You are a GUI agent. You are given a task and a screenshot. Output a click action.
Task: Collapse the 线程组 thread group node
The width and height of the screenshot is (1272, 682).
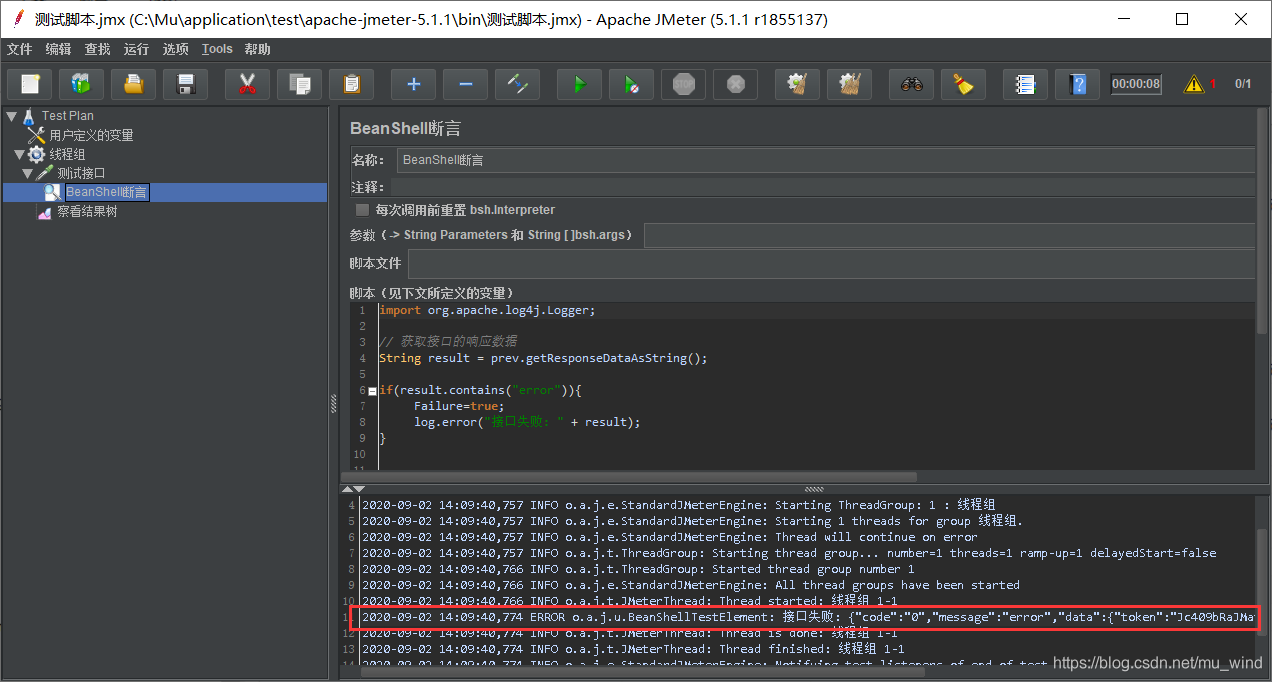pyautogui.click(x=19, y=154)
